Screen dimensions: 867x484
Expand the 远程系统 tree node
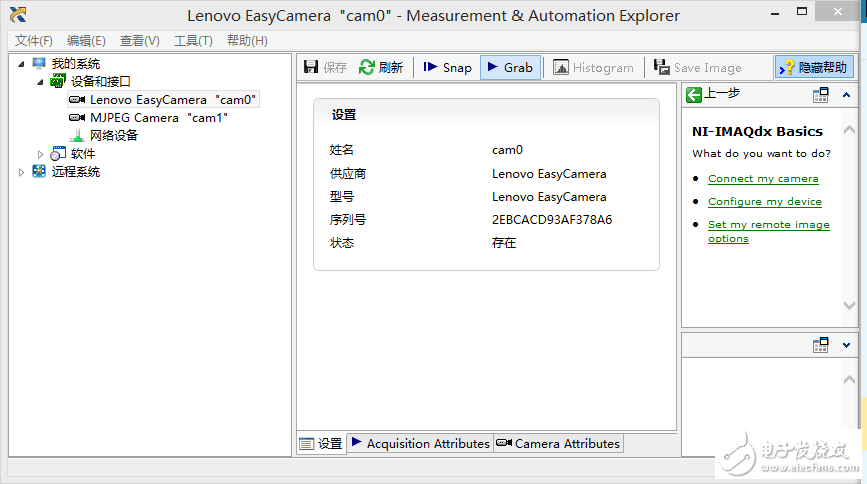click(21, 173)
